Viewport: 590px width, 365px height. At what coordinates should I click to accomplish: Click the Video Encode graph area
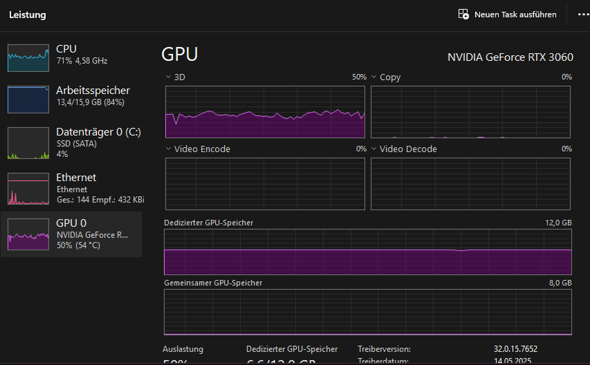(265, 184)
